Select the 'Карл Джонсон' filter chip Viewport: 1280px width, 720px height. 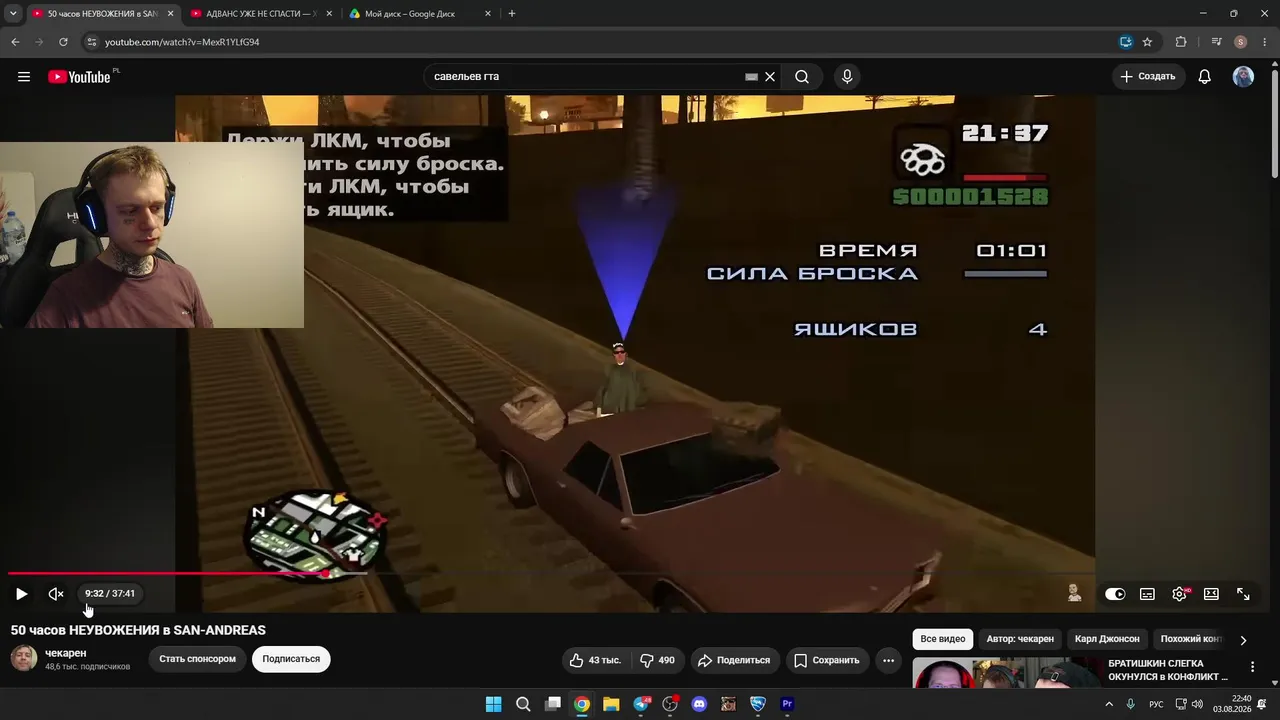[x=1107, y=639]
